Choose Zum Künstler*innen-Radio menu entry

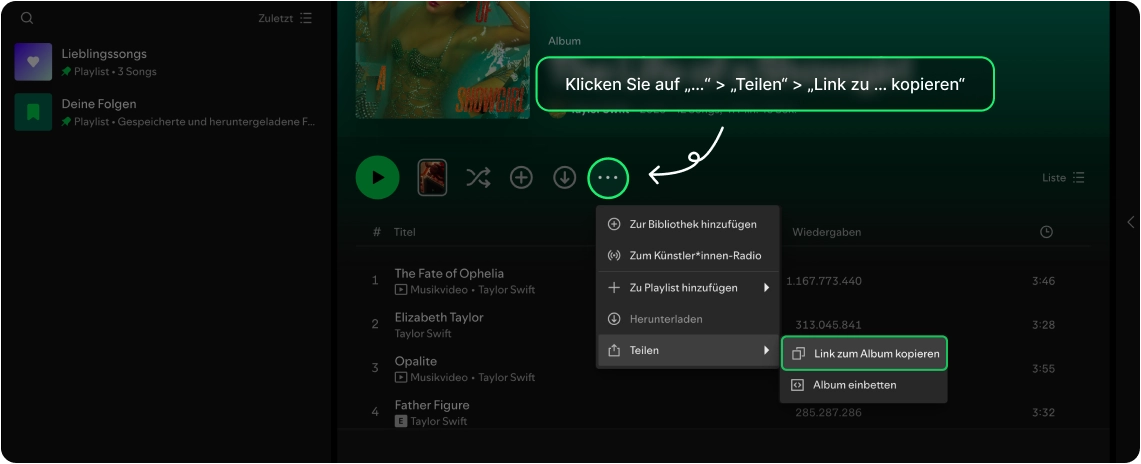688,255
